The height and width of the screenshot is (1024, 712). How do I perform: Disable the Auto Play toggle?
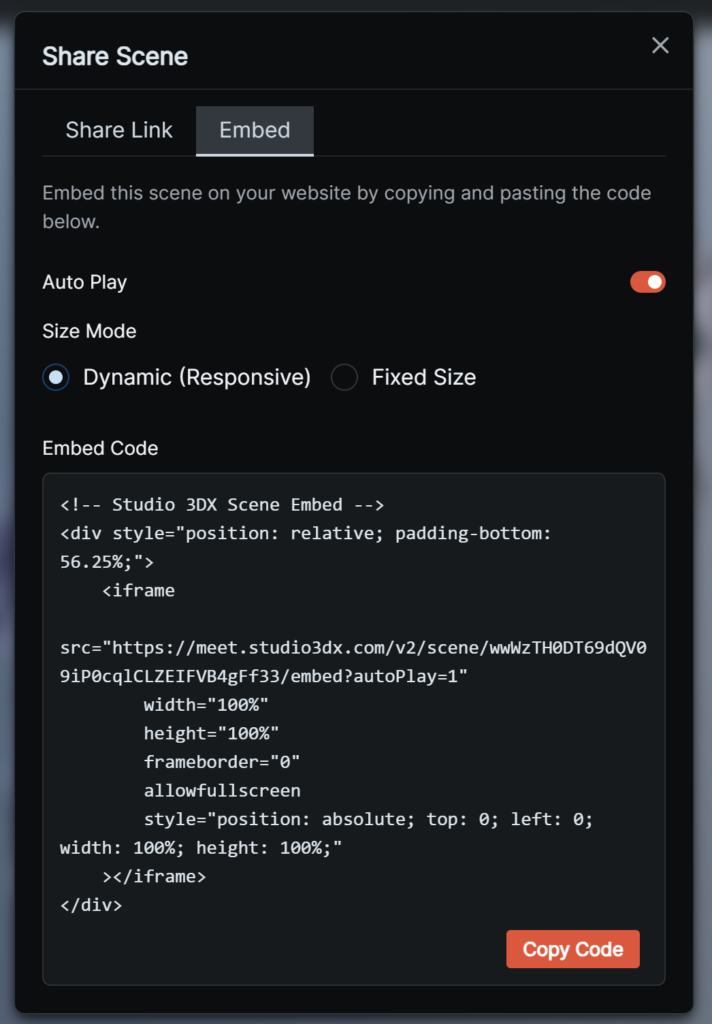[647, 282]
